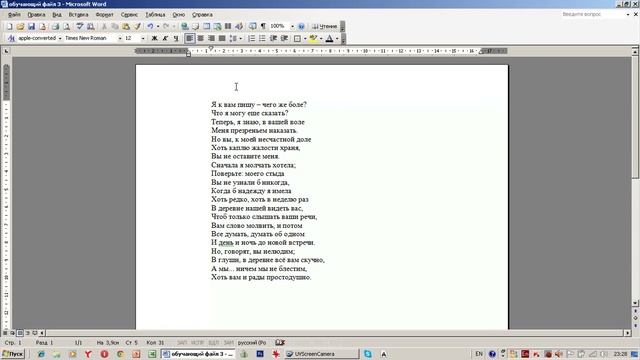
Task: Justify the paragraph text
Action: click(222, 38)
